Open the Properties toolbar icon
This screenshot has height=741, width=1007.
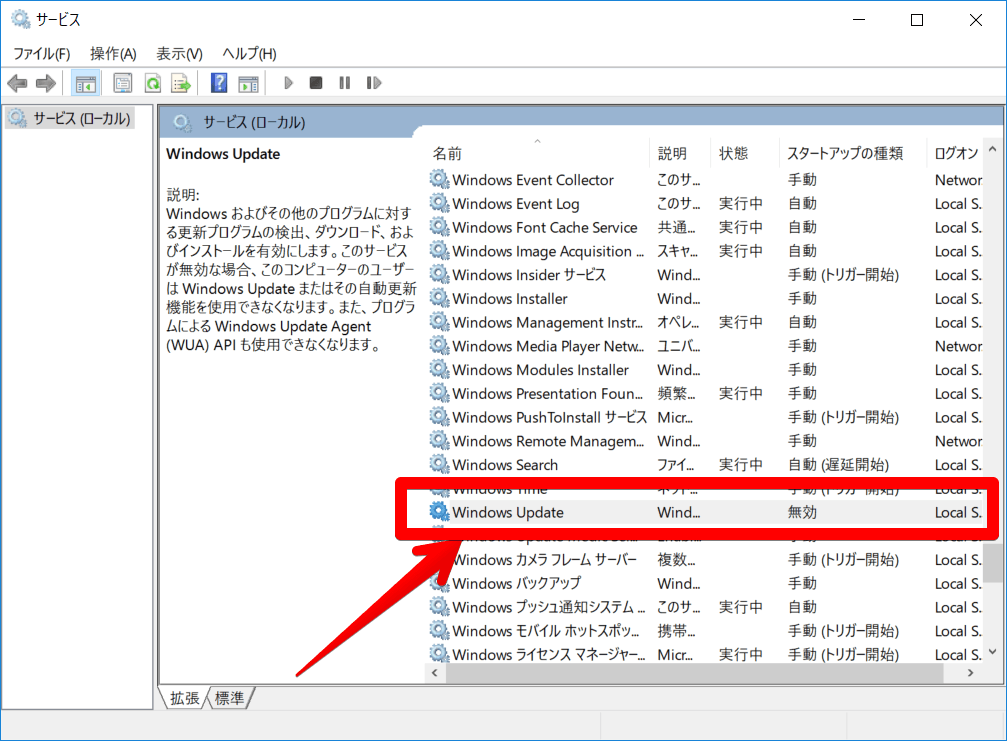coord(123,83)
